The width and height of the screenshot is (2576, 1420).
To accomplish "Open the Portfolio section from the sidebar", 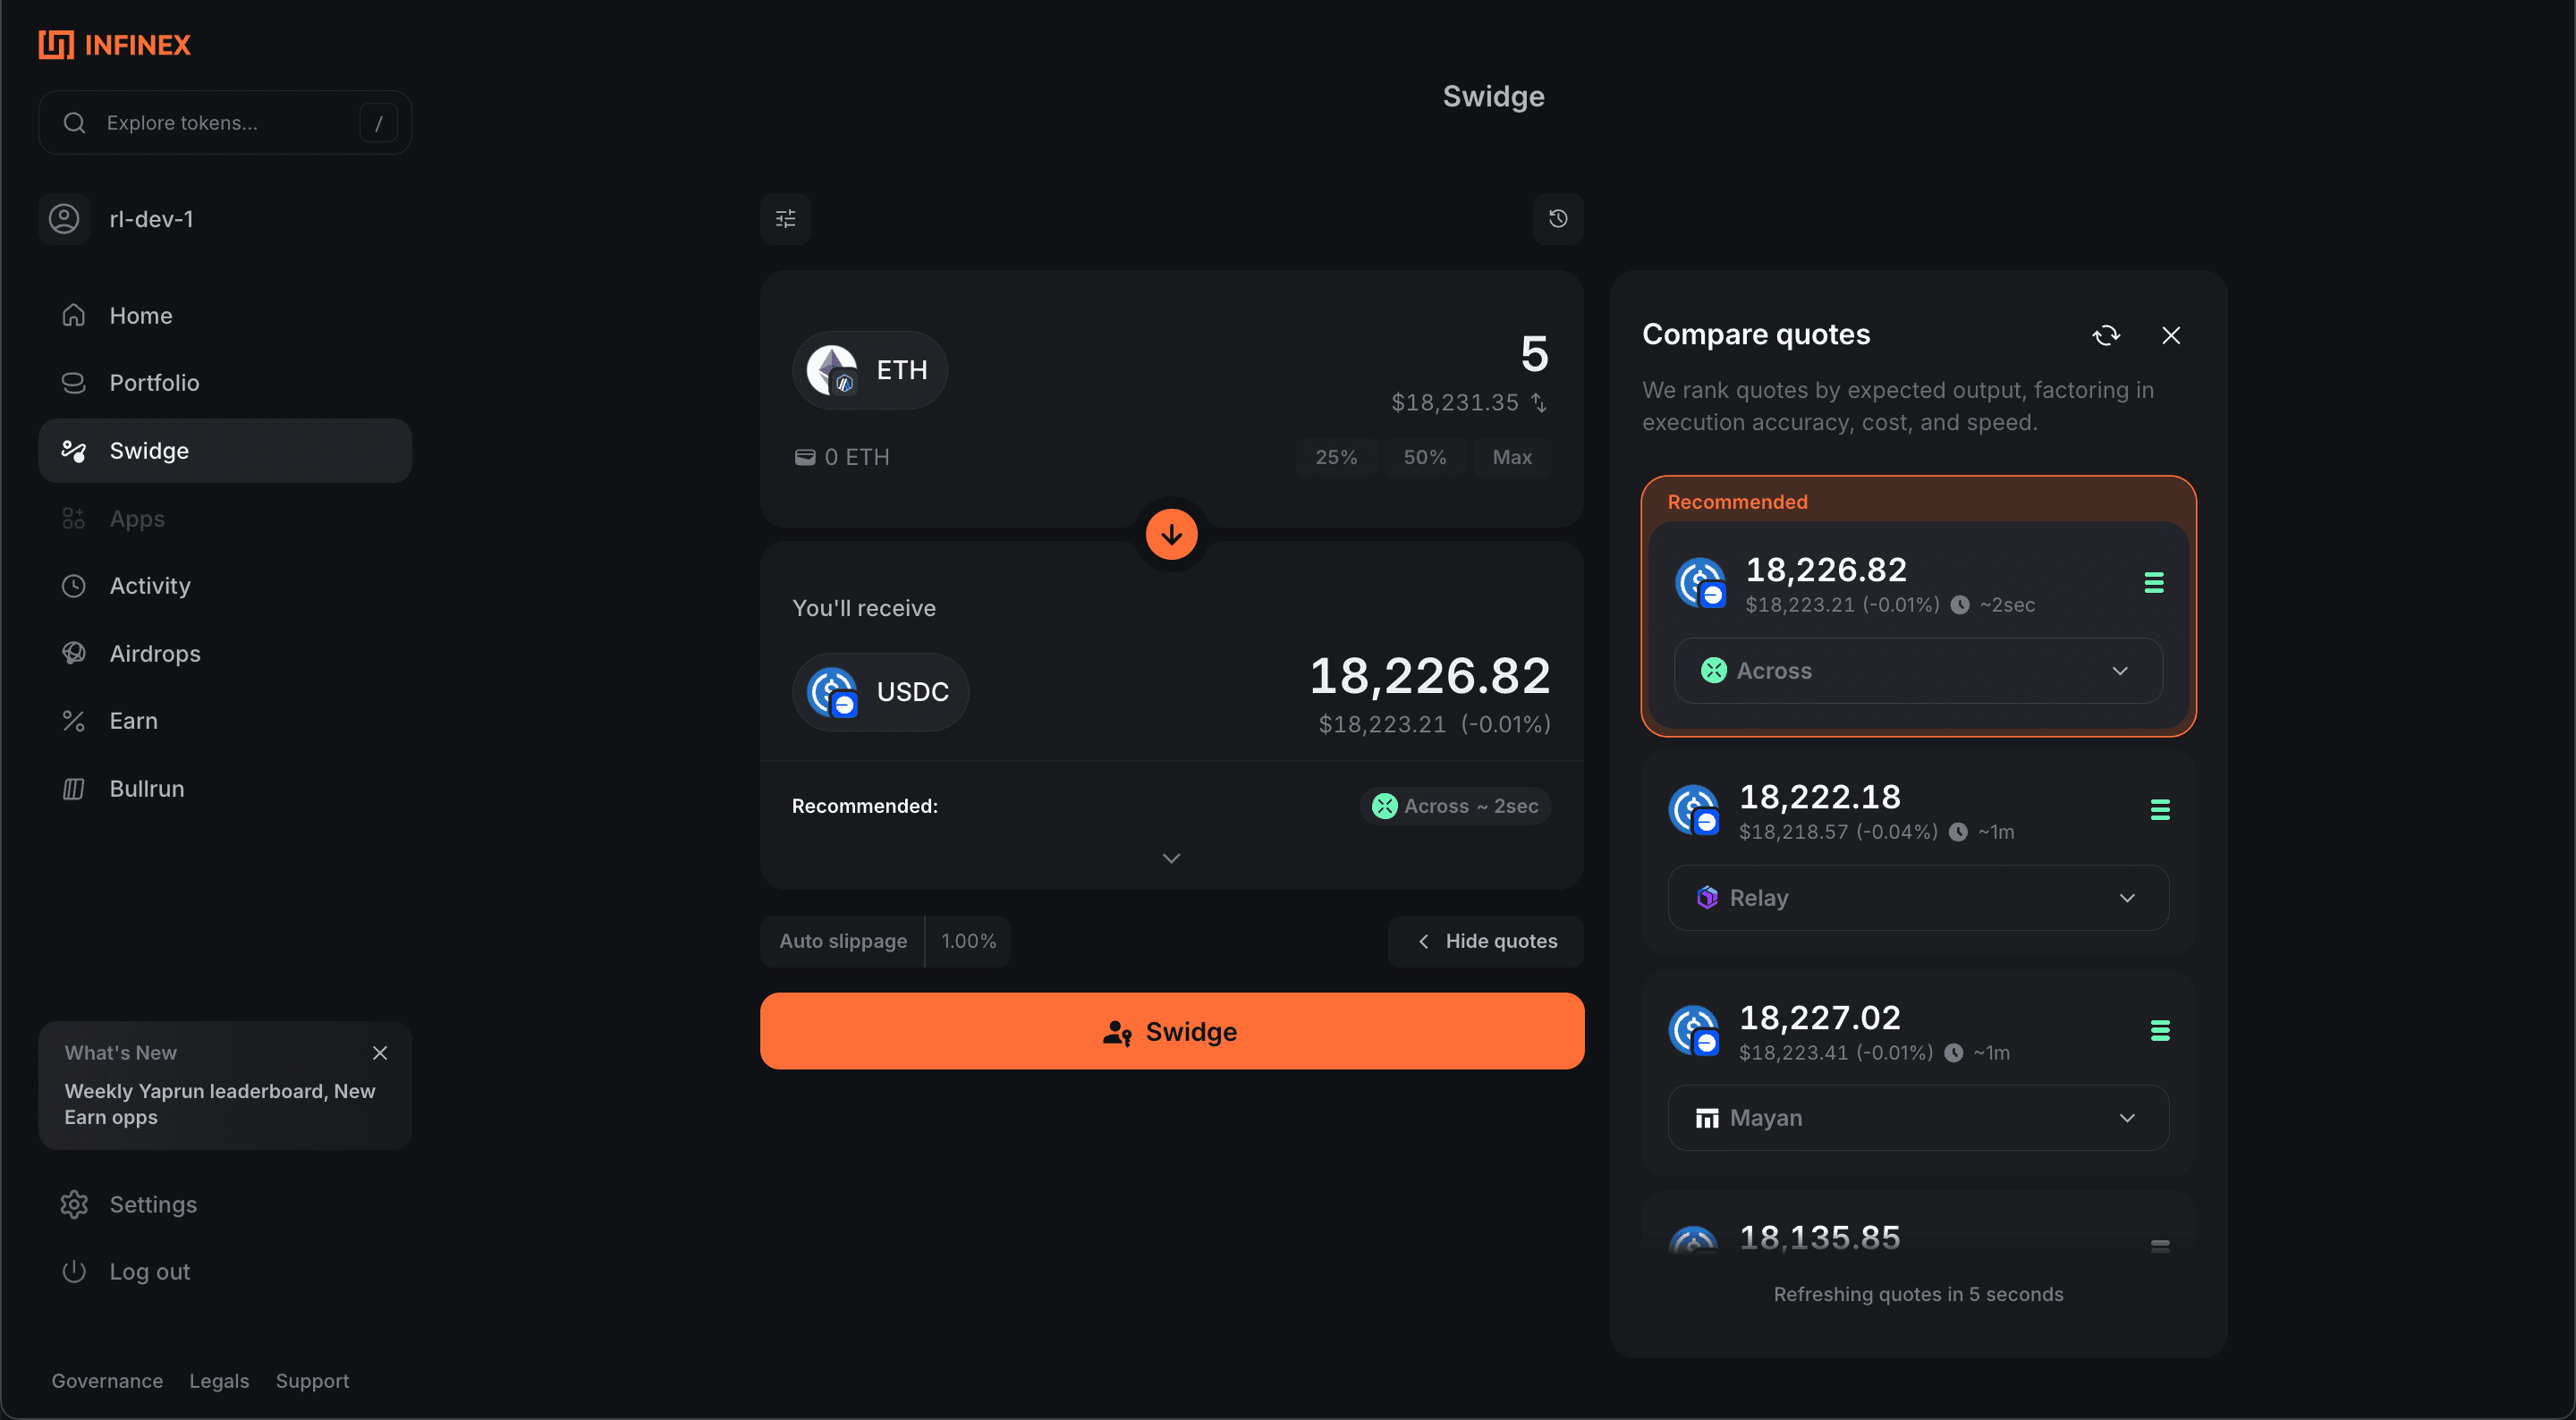I will click(154, 383).
